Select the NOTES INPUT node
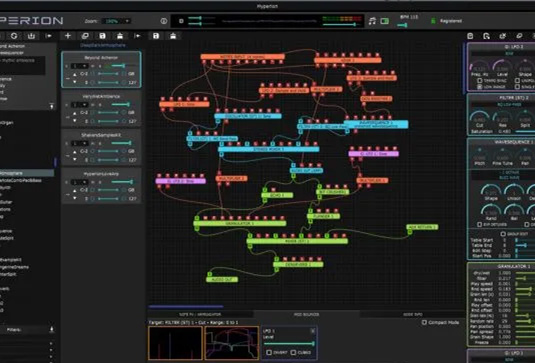Image resolution: width=535 pixels, height=363 pixels. pos(242,57)
